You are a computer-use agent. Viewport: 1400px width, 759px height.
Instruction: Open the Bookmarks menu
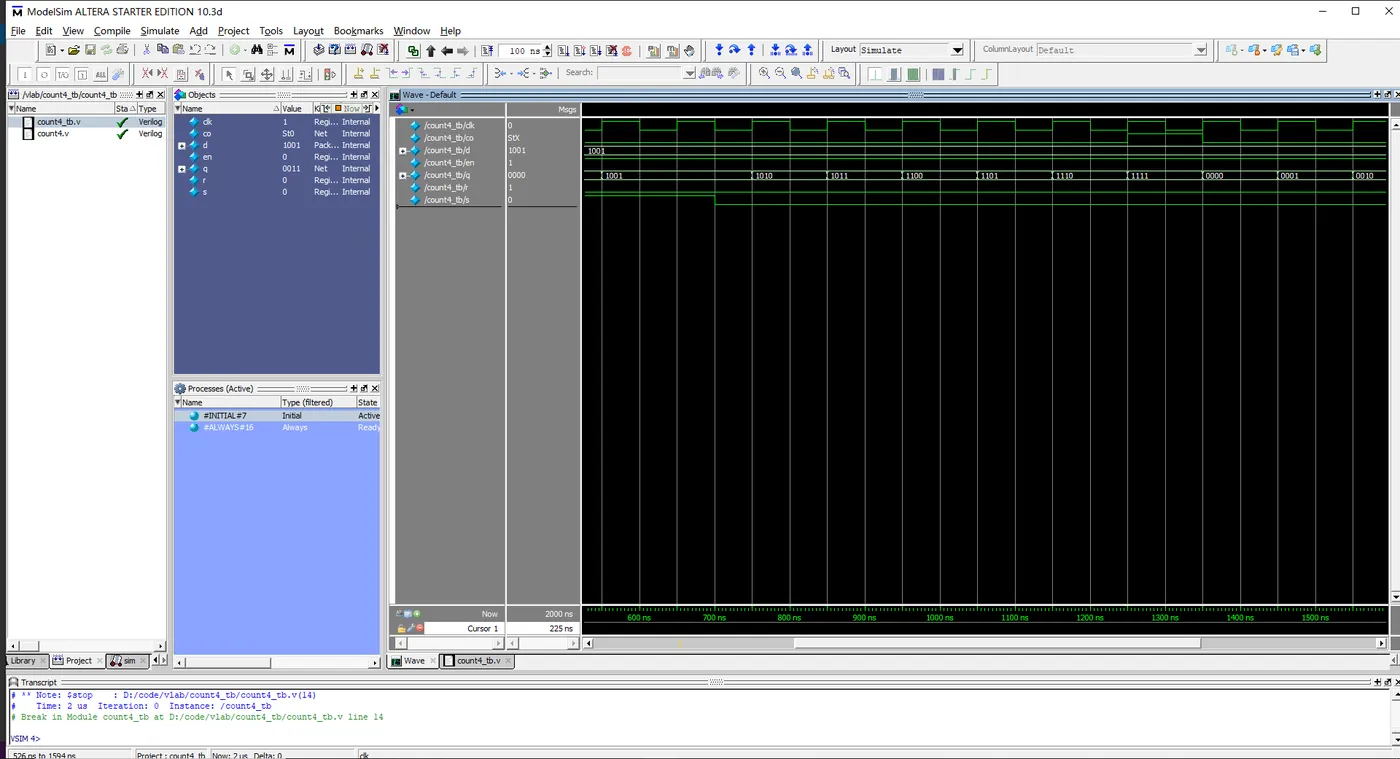[x=359, y=31]
